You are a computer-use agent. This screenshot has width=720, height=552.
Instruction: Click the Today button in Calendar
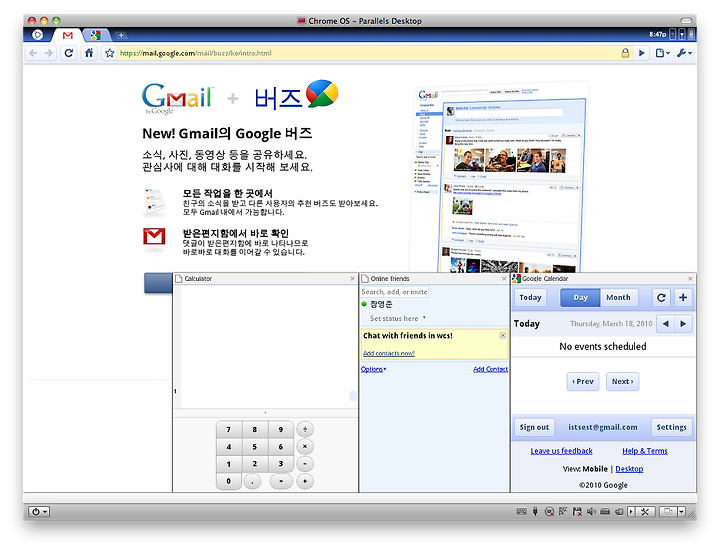(530, 298)
